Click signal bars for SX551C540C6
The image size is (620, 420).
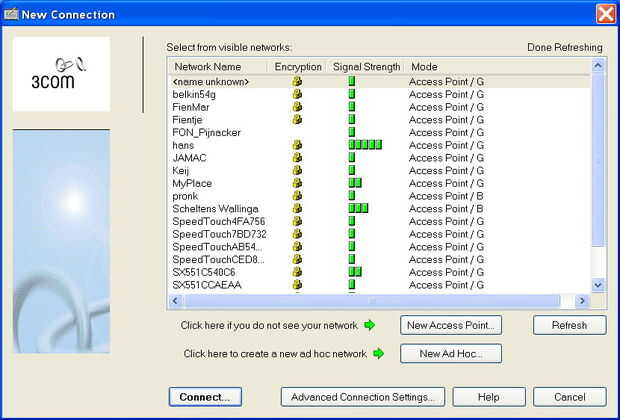pos(355,272)
